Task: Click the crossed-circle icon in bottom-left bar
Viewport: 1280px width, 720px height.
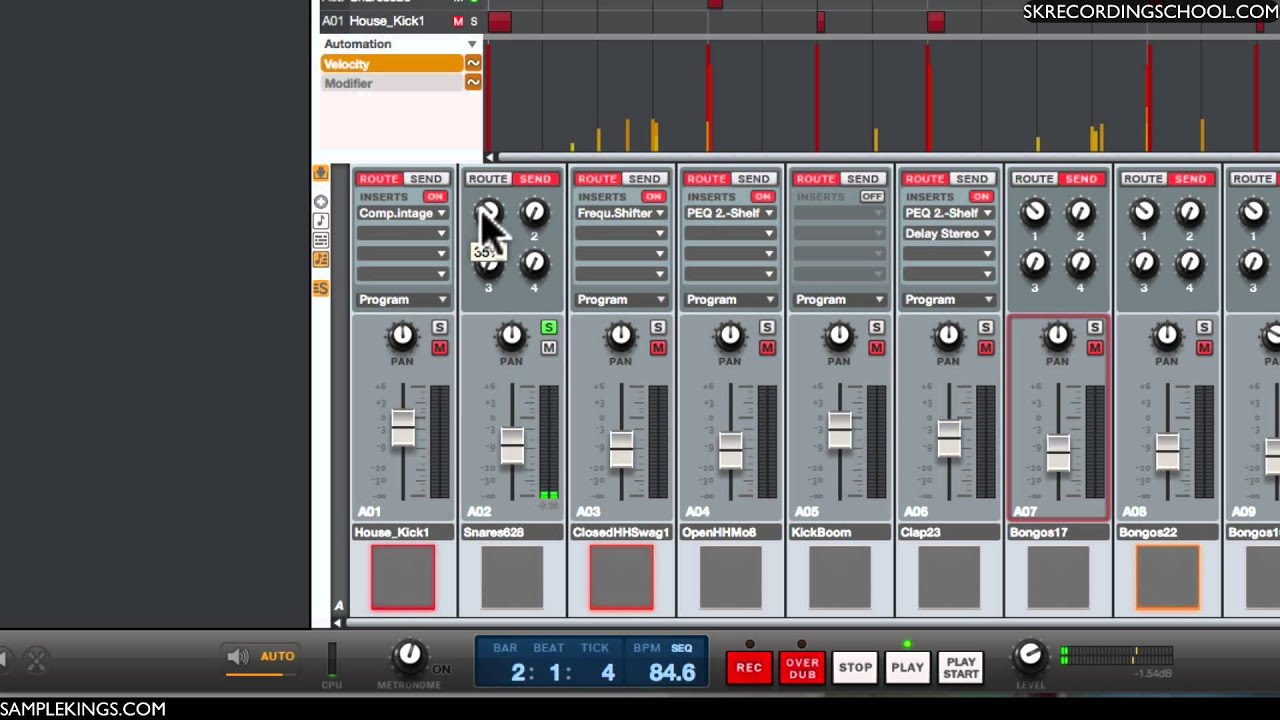Action: [36, 659]
